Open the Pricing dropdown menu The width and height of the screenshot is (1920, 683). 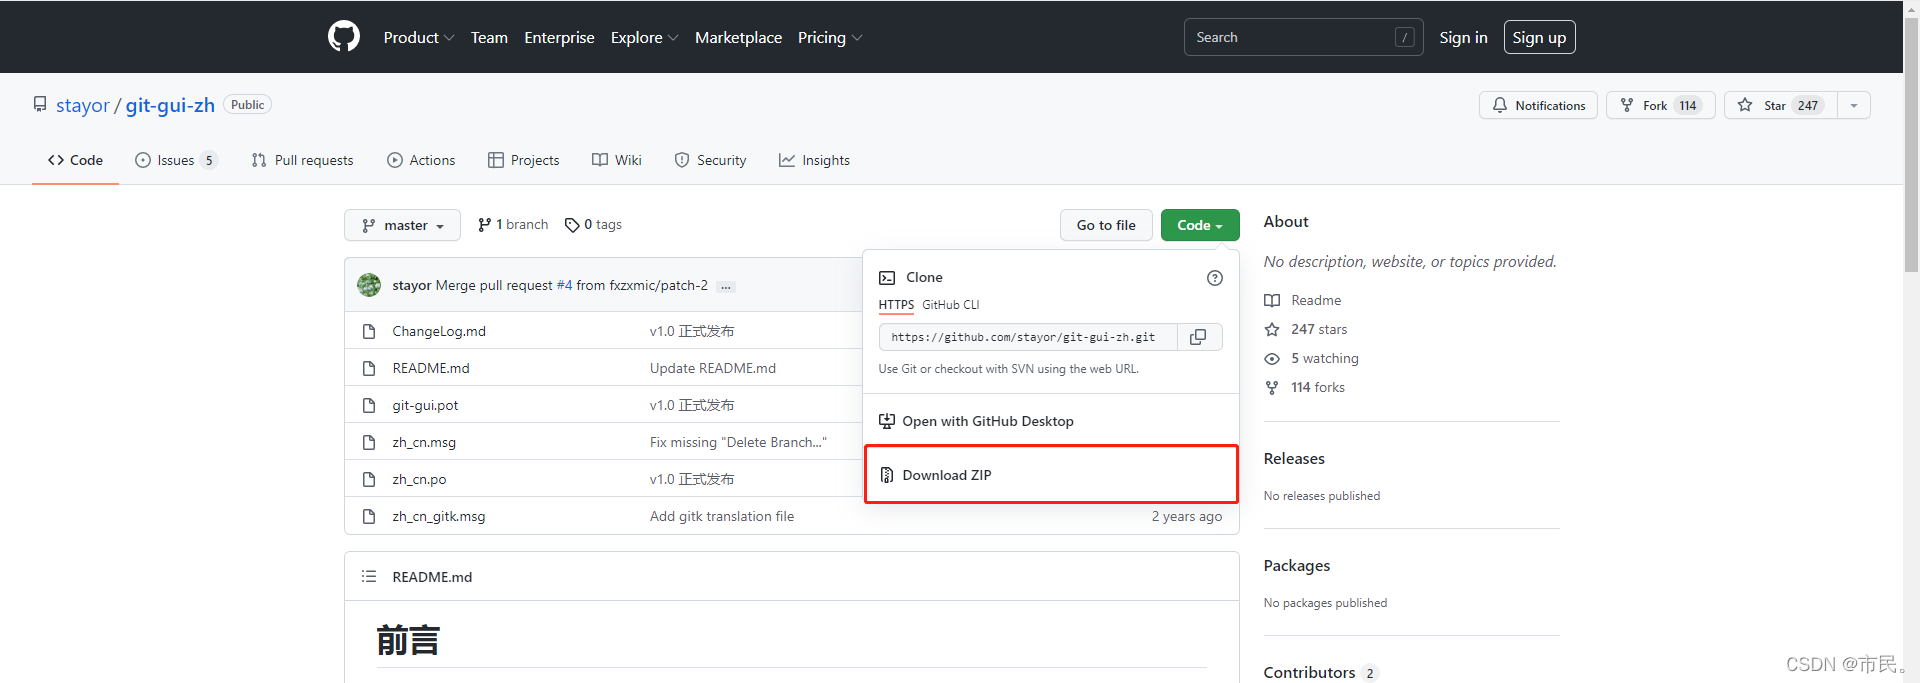click(x=830, y=37)
